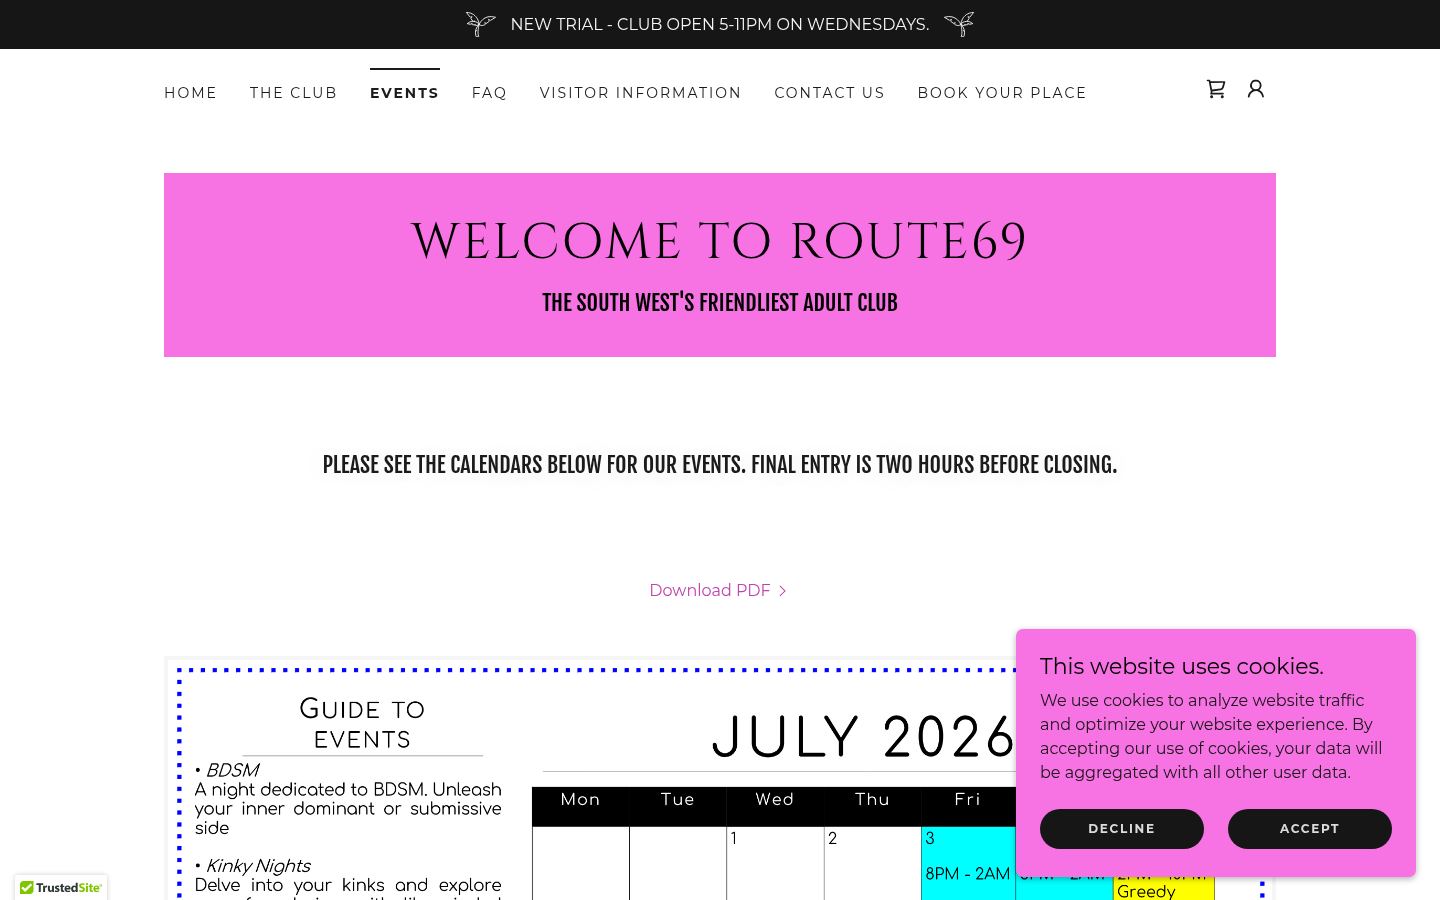Download the events calendar PDF
The image size is (1440, 900).
tap(718, 590)
